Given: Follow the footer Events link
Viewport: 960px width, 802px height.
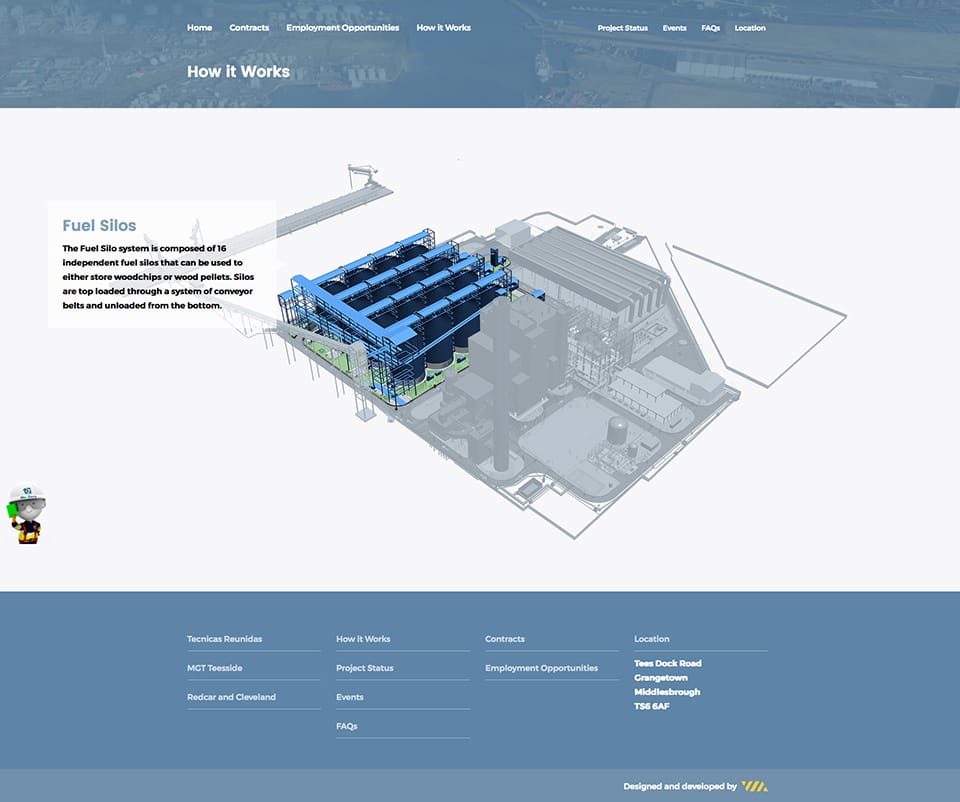Looking at the screenshot, I should coord(350,697).
